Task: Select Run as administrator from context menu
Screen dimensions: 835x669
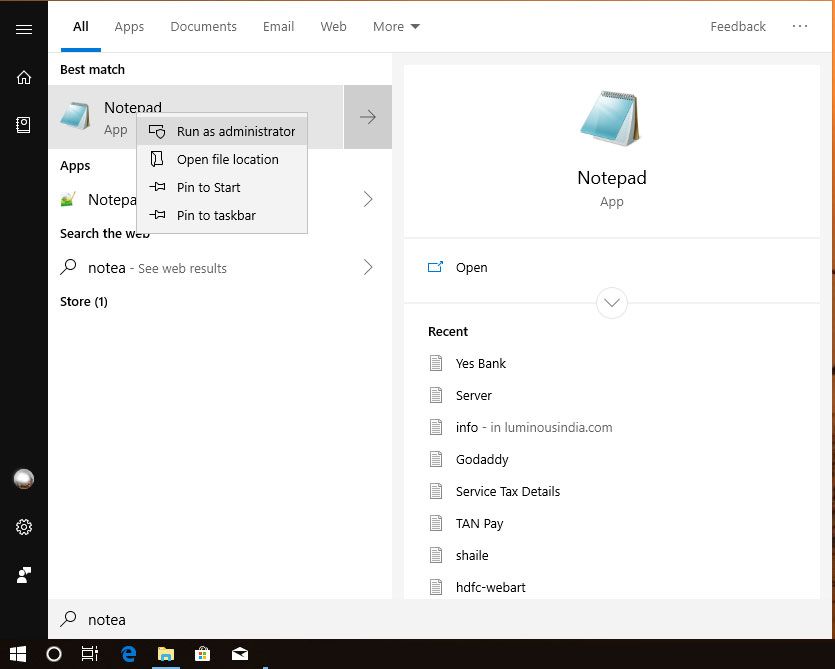Action: pyautogui.click(x=222, y=131)
